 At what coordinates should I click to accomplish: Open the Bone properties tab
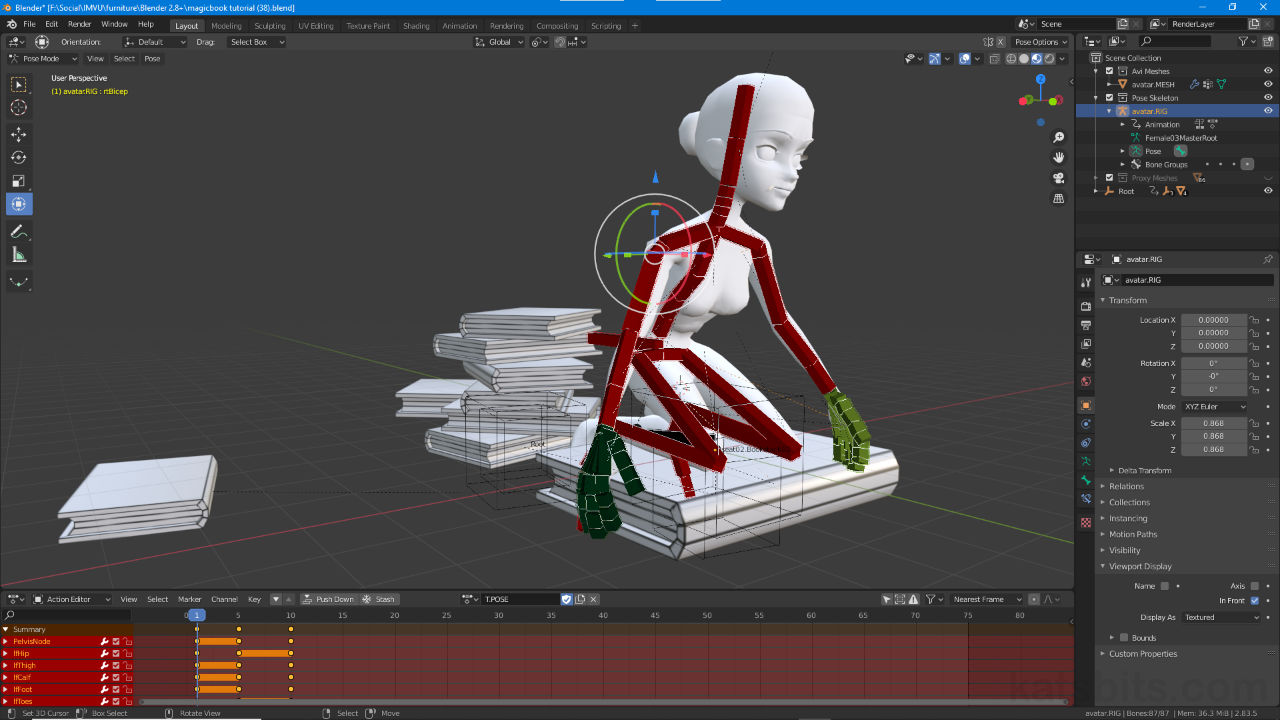click(x=1086, y=480)
